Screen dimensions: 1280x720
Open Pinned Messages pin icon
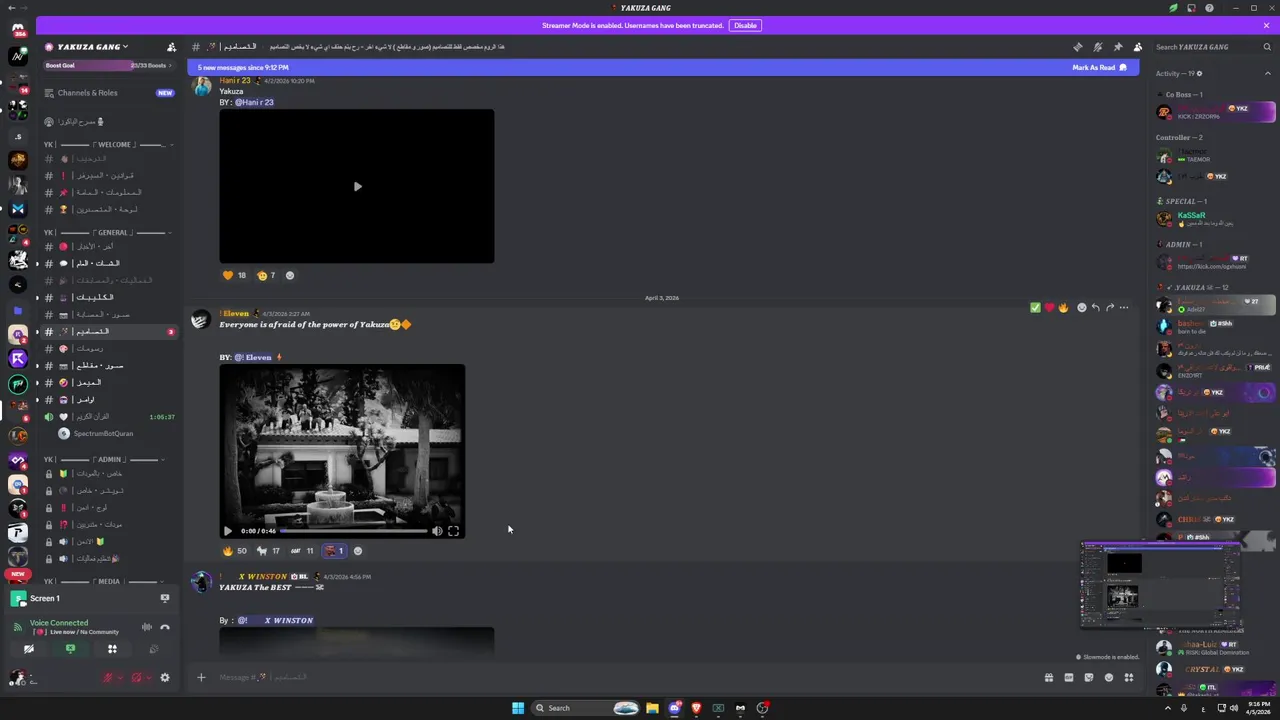point(1117,47)
